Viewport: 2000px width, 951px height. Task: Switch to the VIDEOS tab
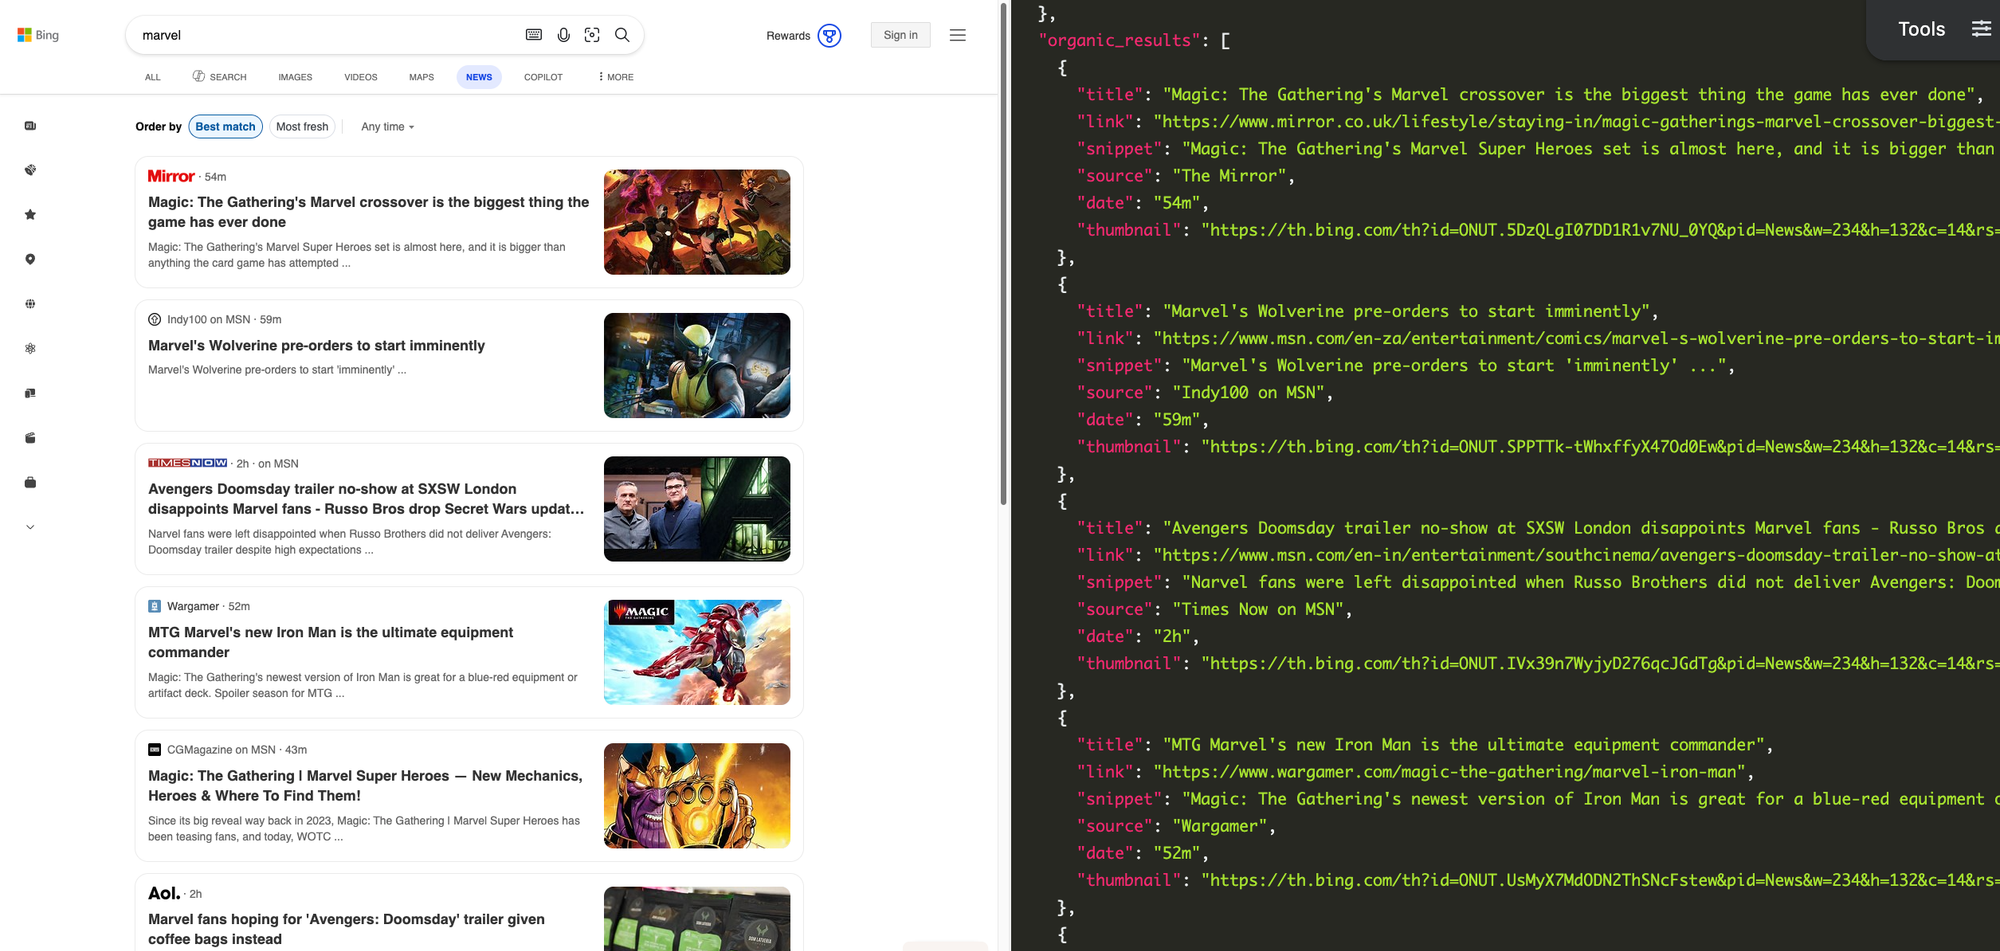pyautogui.click(x=361, y=77)
